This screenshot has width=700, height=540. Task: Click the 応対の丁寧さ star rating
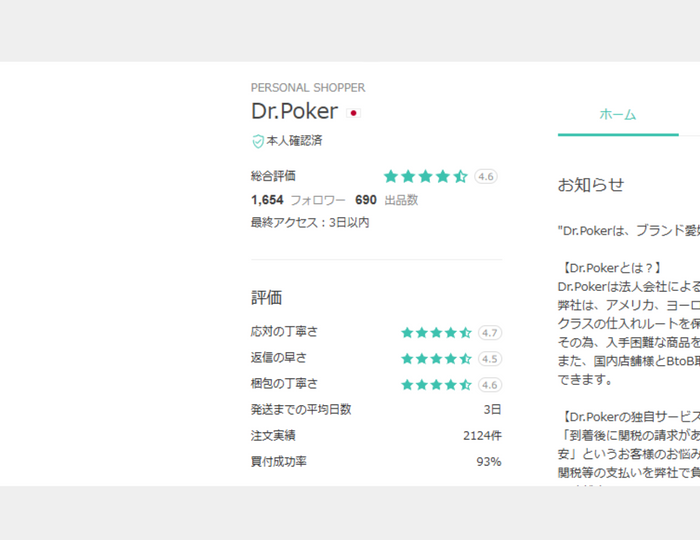tap(436, 332)
